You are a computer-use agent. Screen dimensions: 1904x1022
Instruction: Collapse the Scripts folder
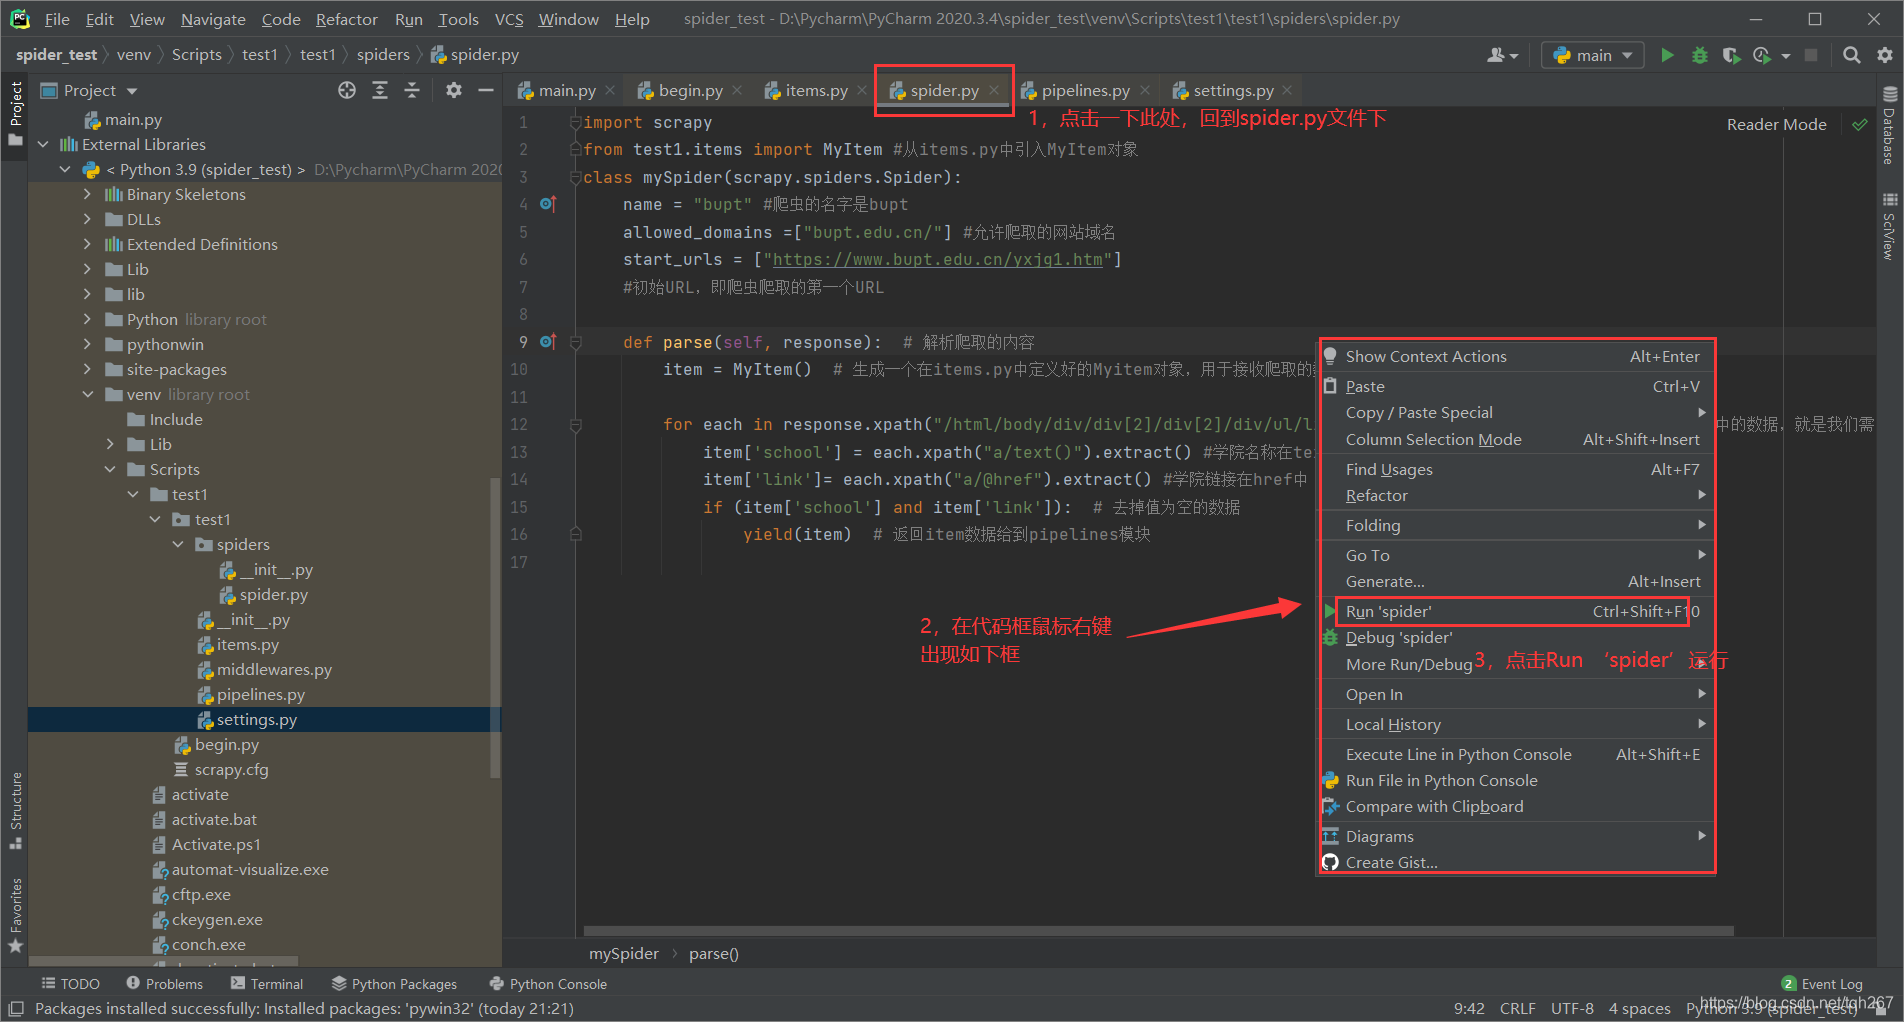pos(110,470)
